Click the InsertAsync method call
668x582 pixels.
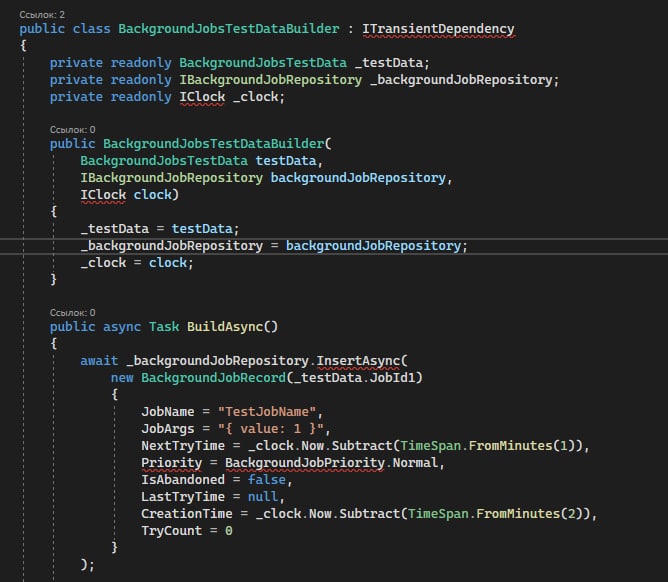click(358, 361)
